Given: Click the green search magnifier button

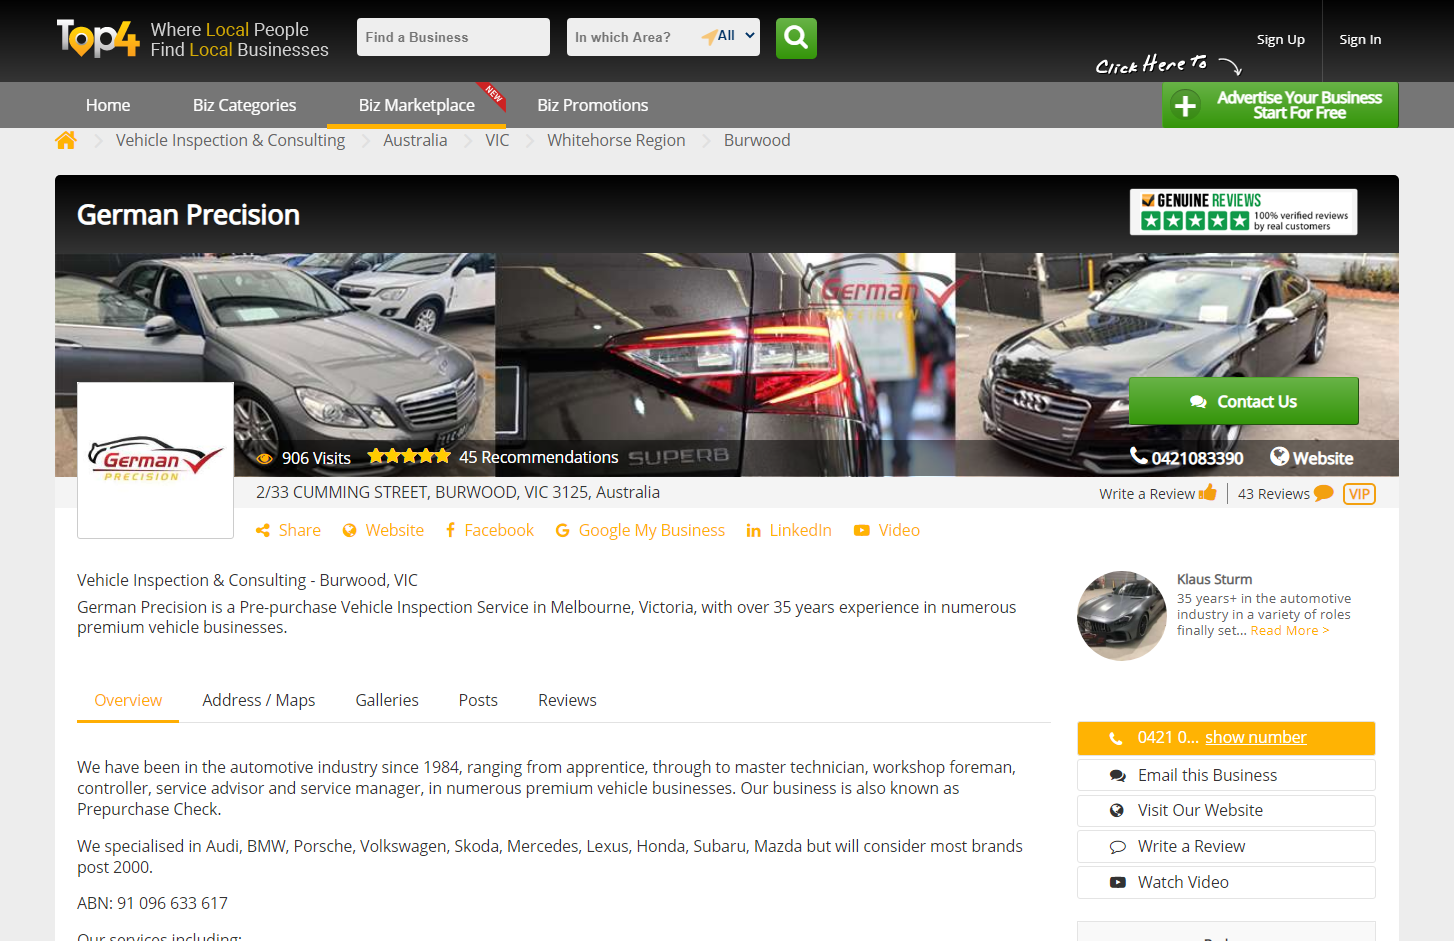Looking at the screenshot, I should [x=796, y=38].
